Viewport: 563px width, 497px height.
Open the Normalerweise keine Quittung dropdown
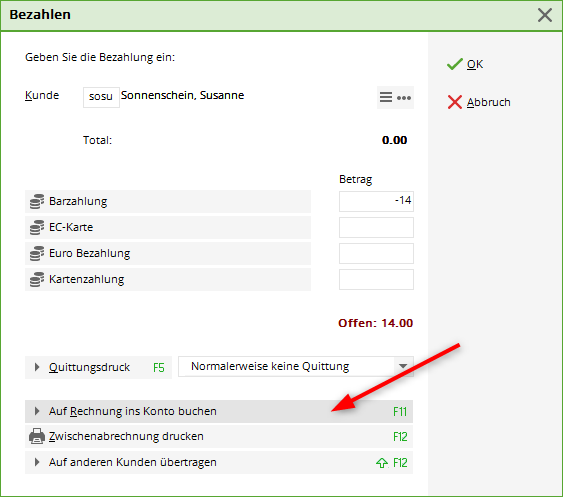(296, 366)
